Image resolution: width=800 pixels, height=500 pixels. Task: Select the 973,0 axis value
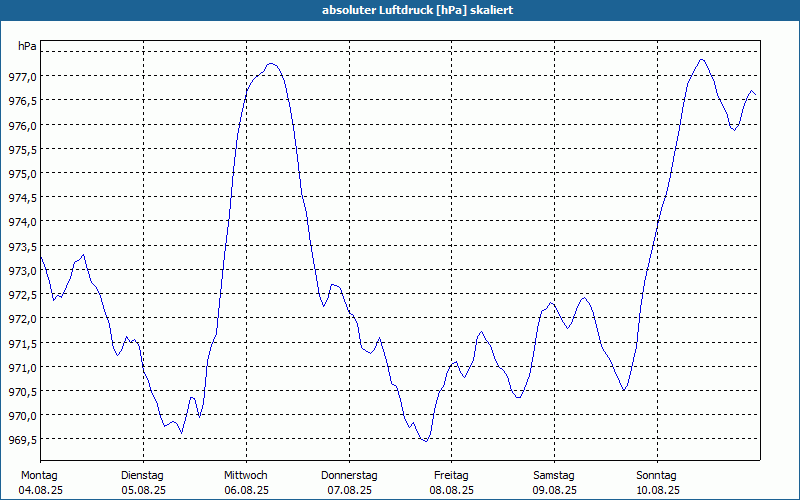[x=23, y=270]
